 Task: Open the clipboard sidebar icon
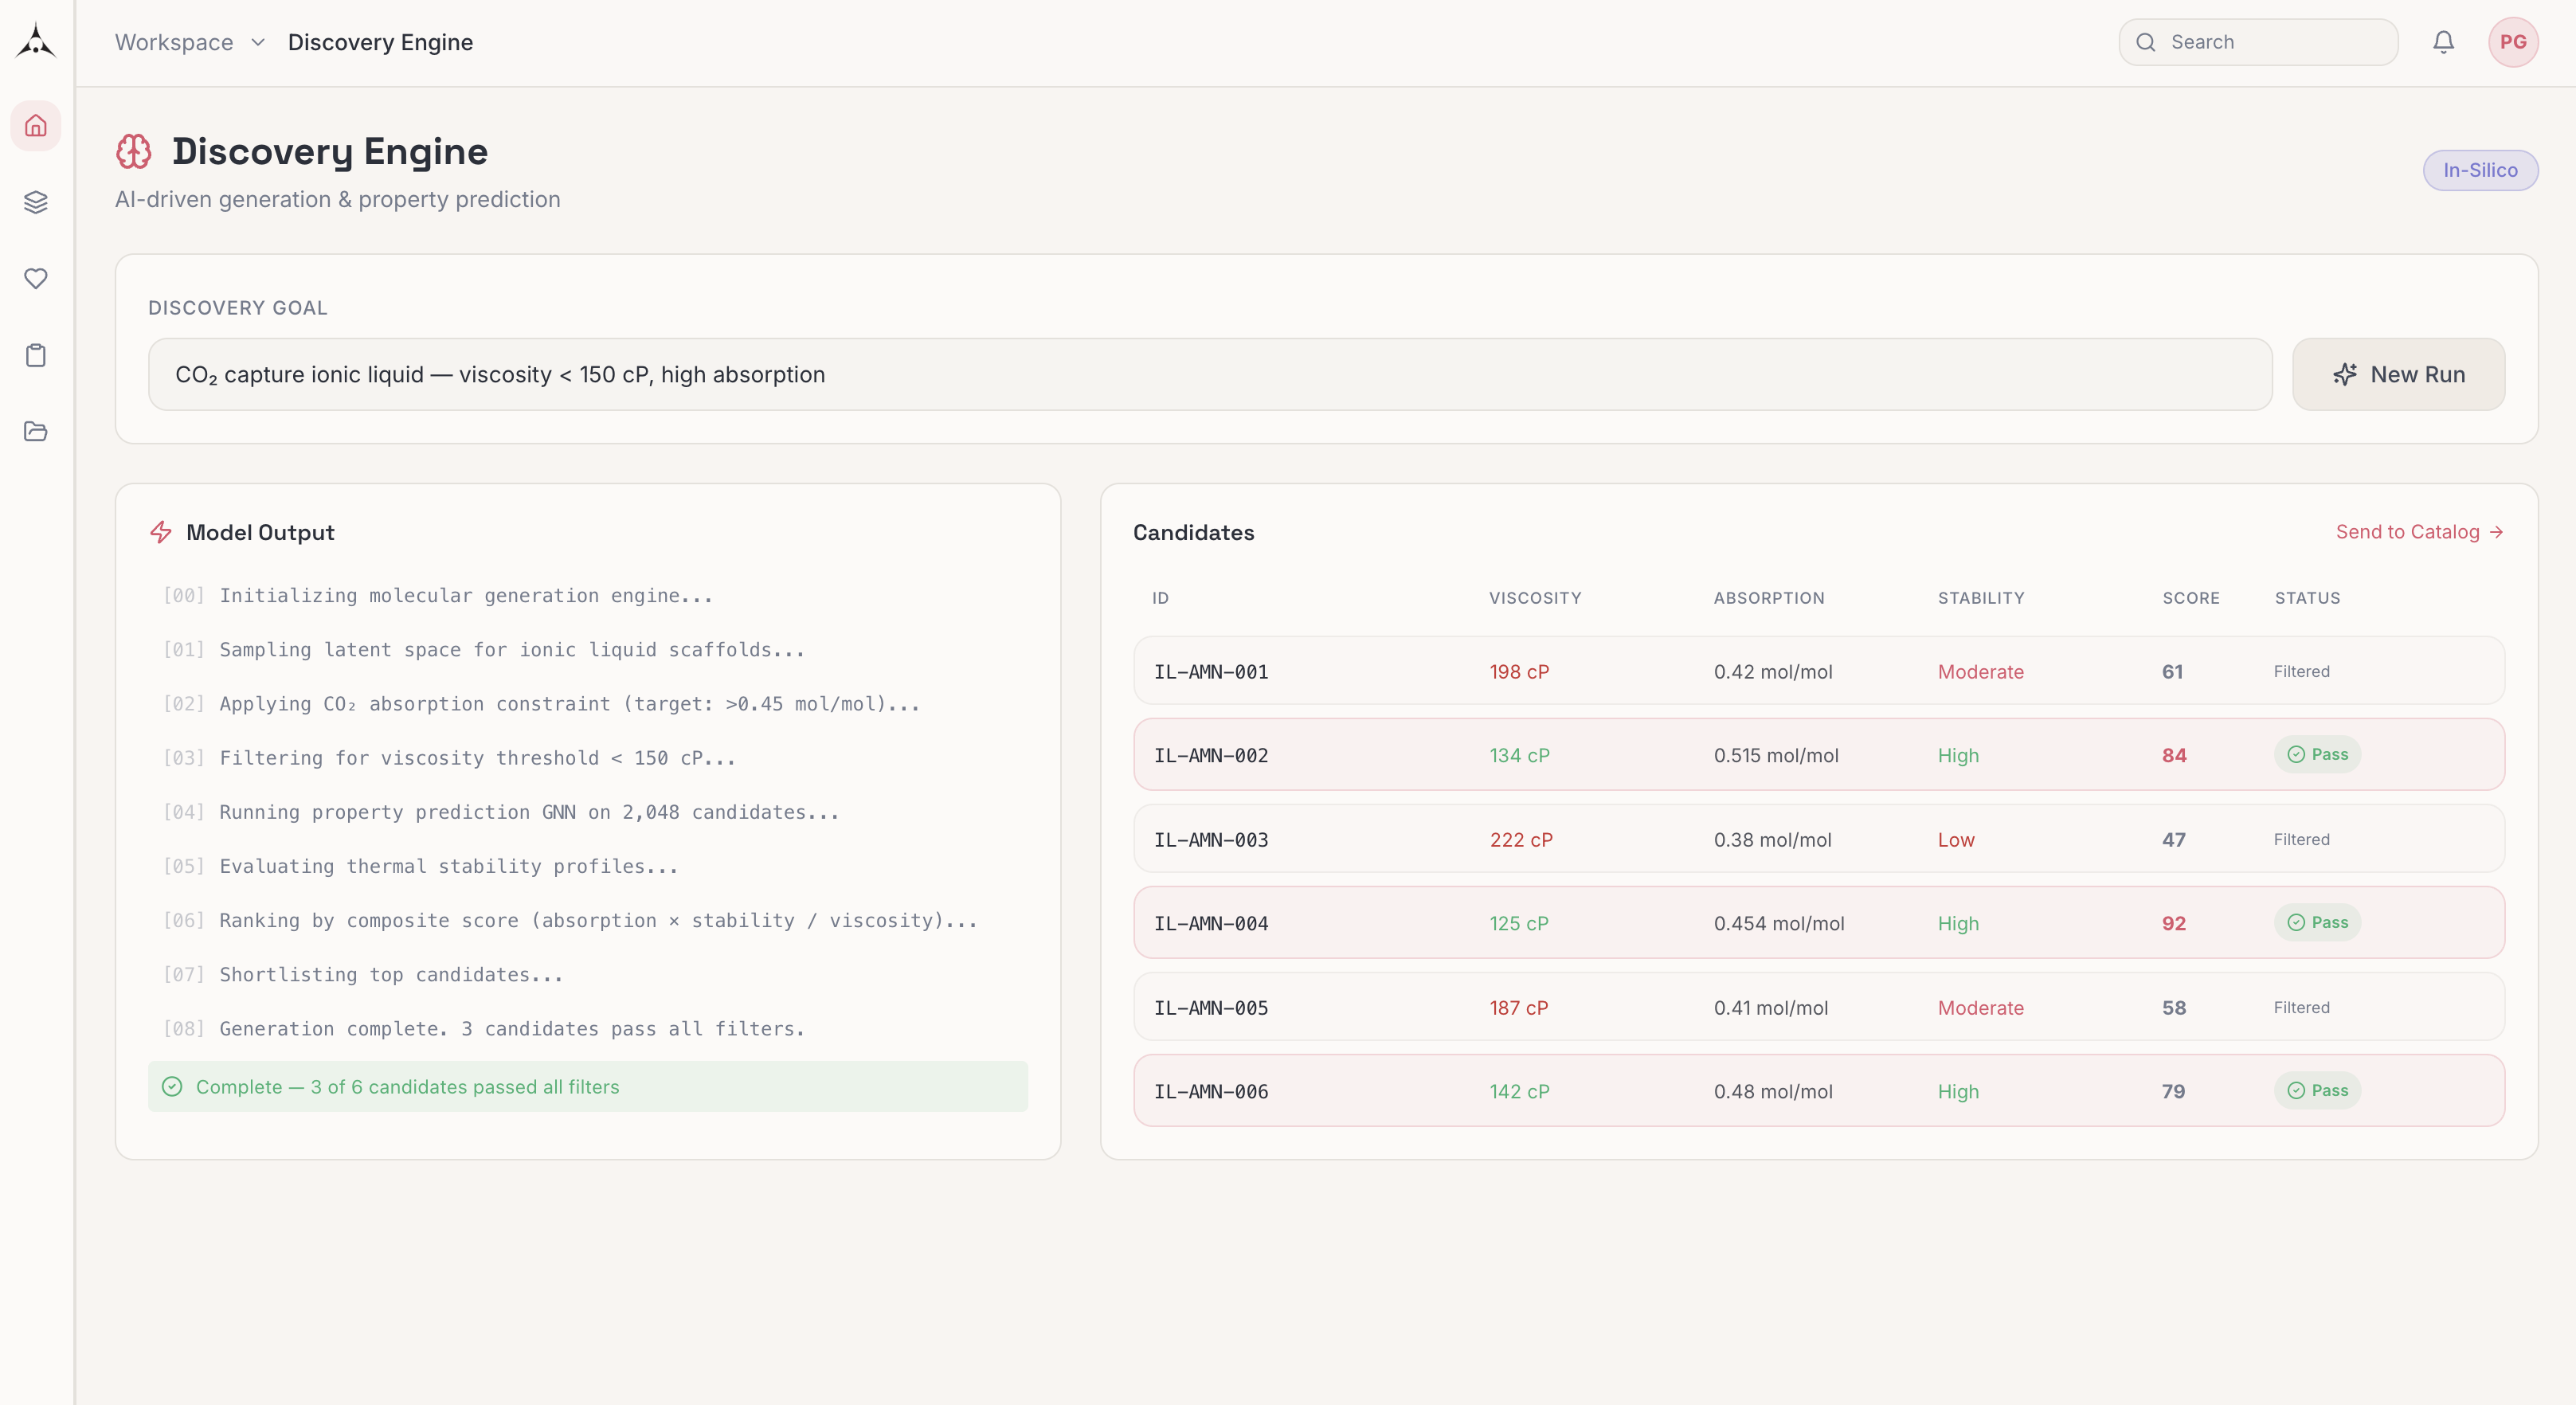(x=36, y=355)
